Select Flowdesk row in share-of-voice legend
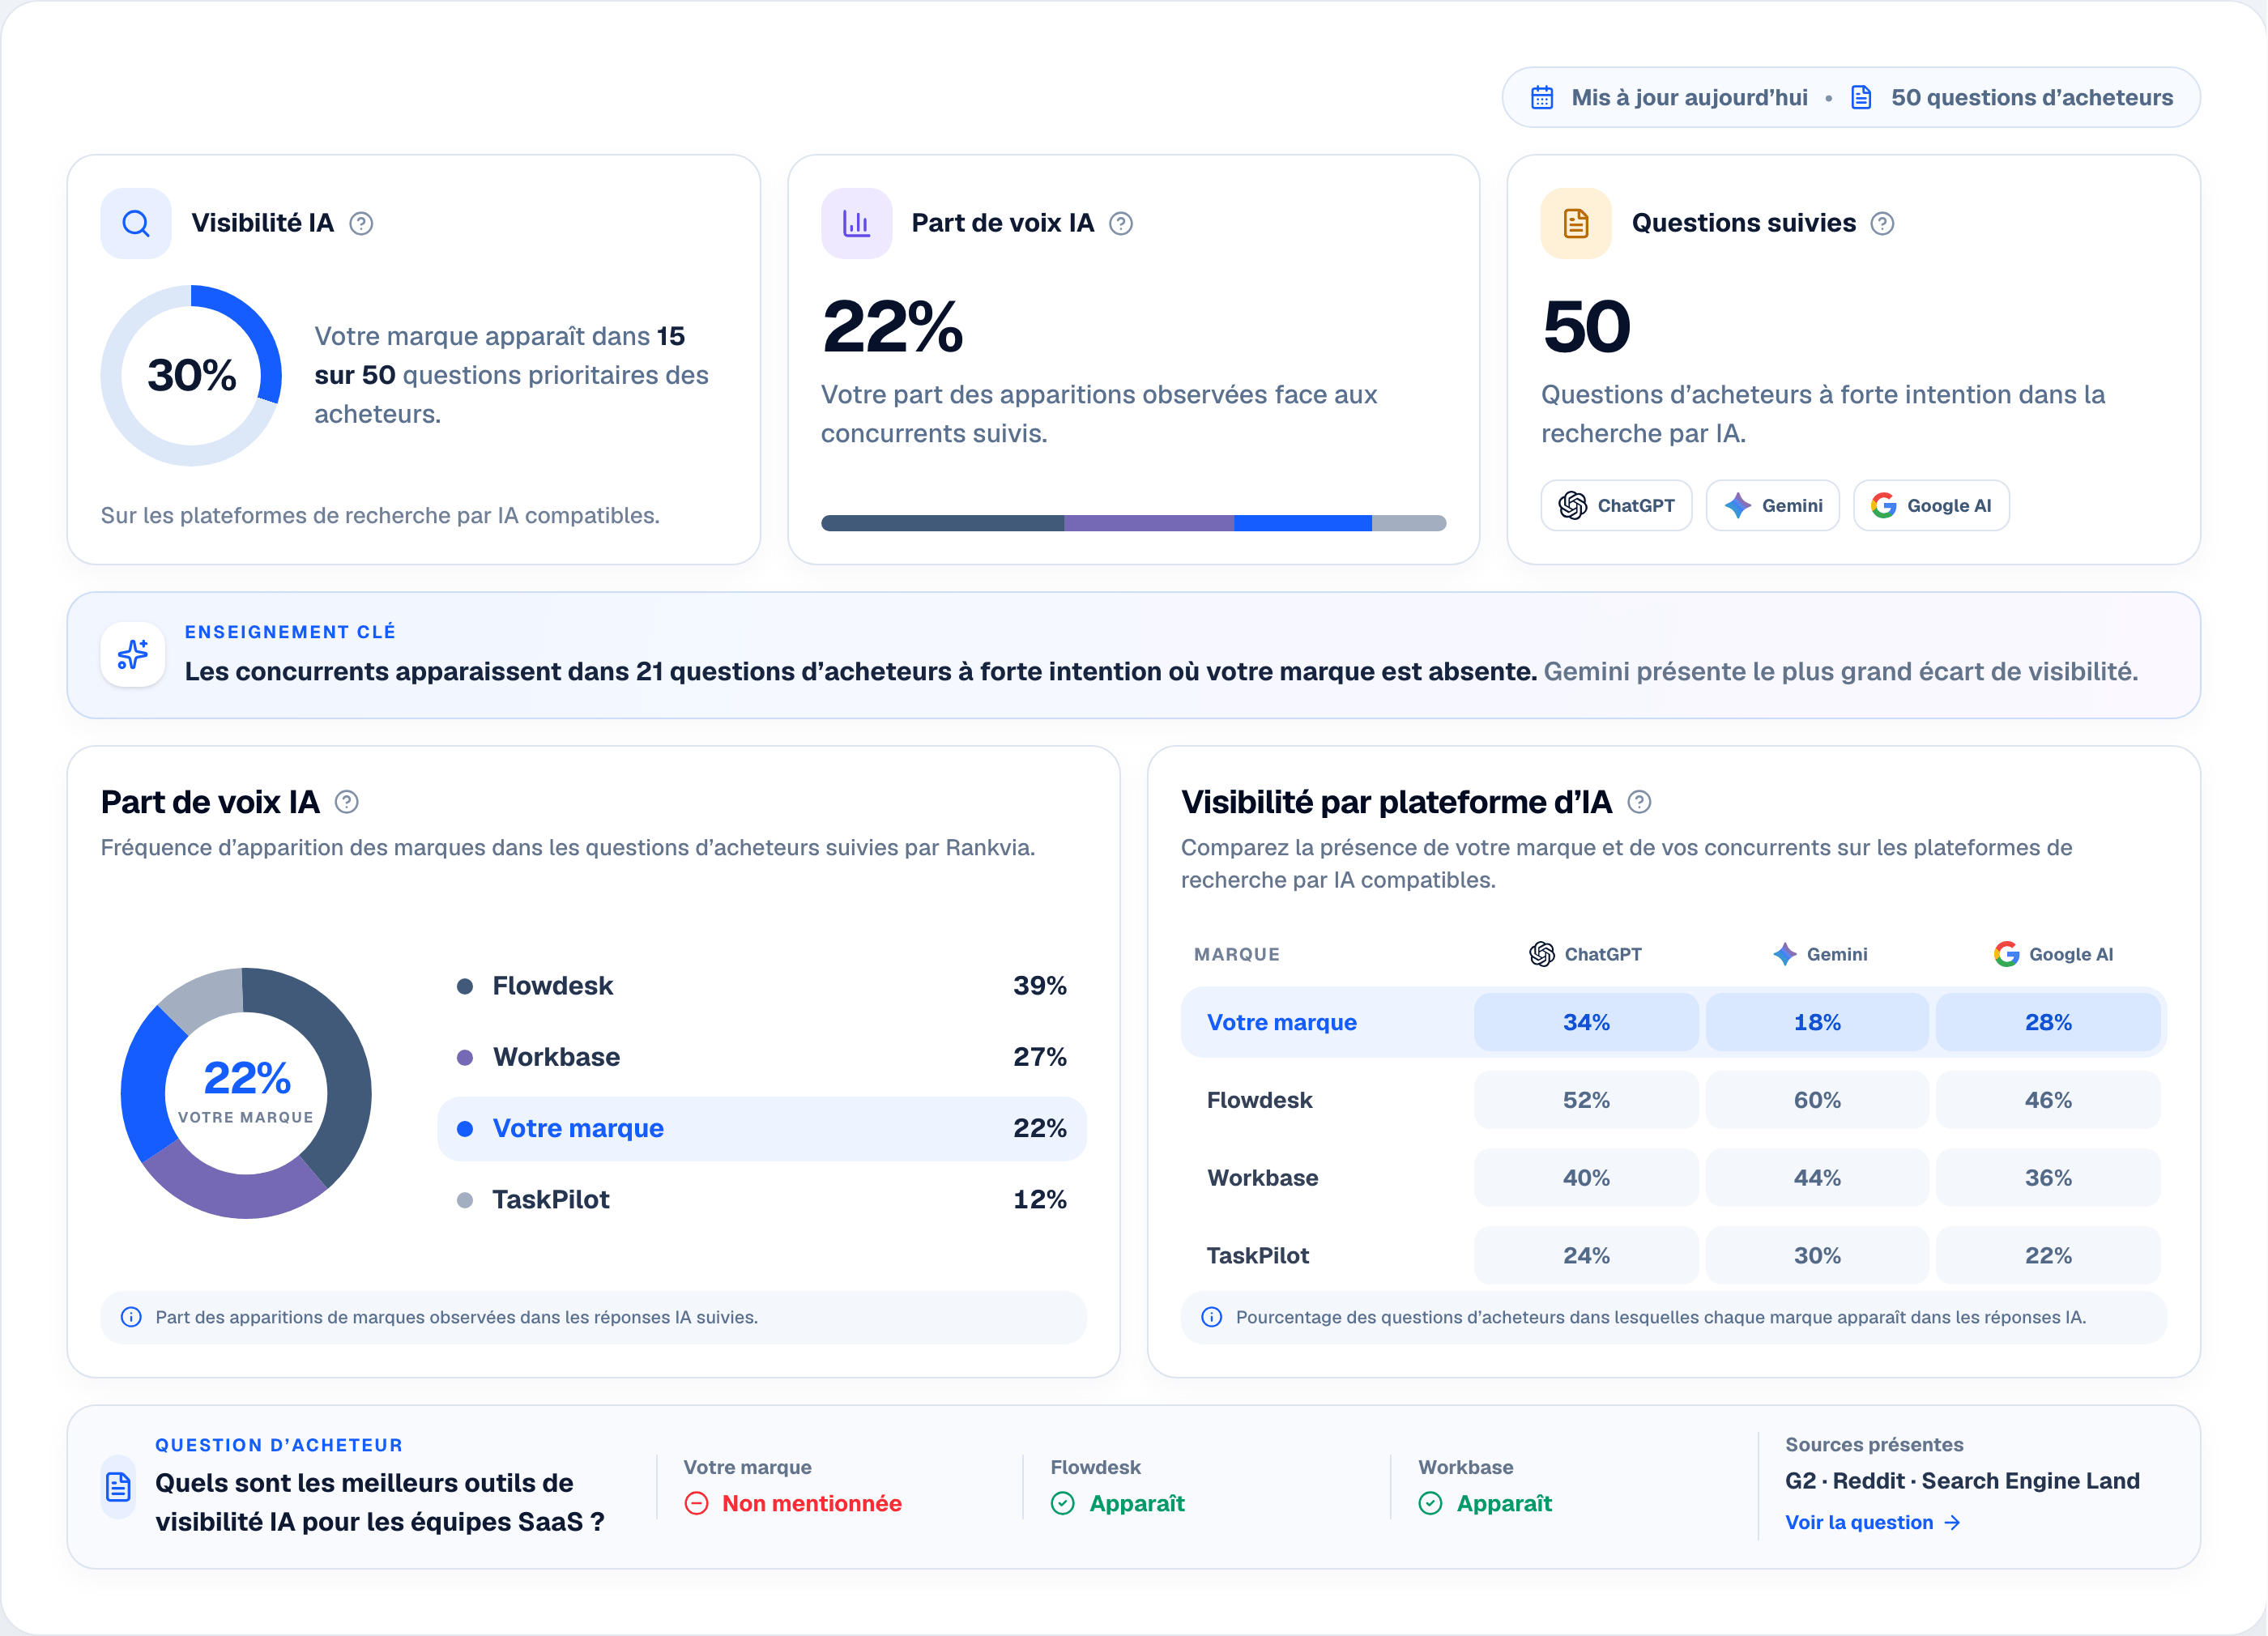 point(762,986)
